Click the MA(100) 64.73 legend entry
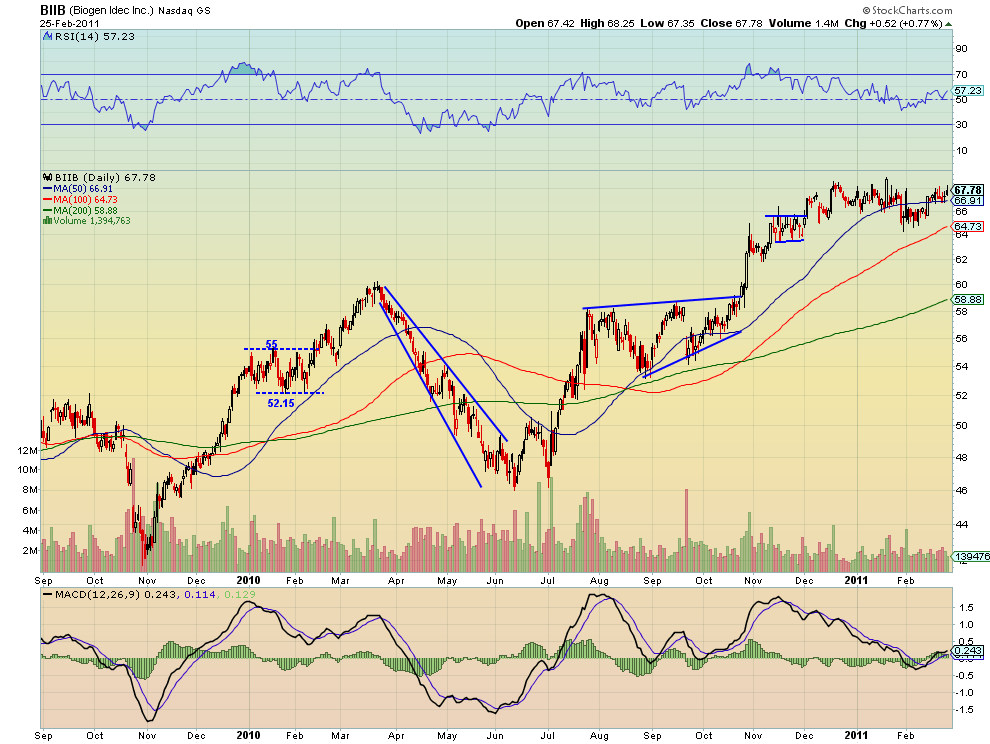 [85, 200]
